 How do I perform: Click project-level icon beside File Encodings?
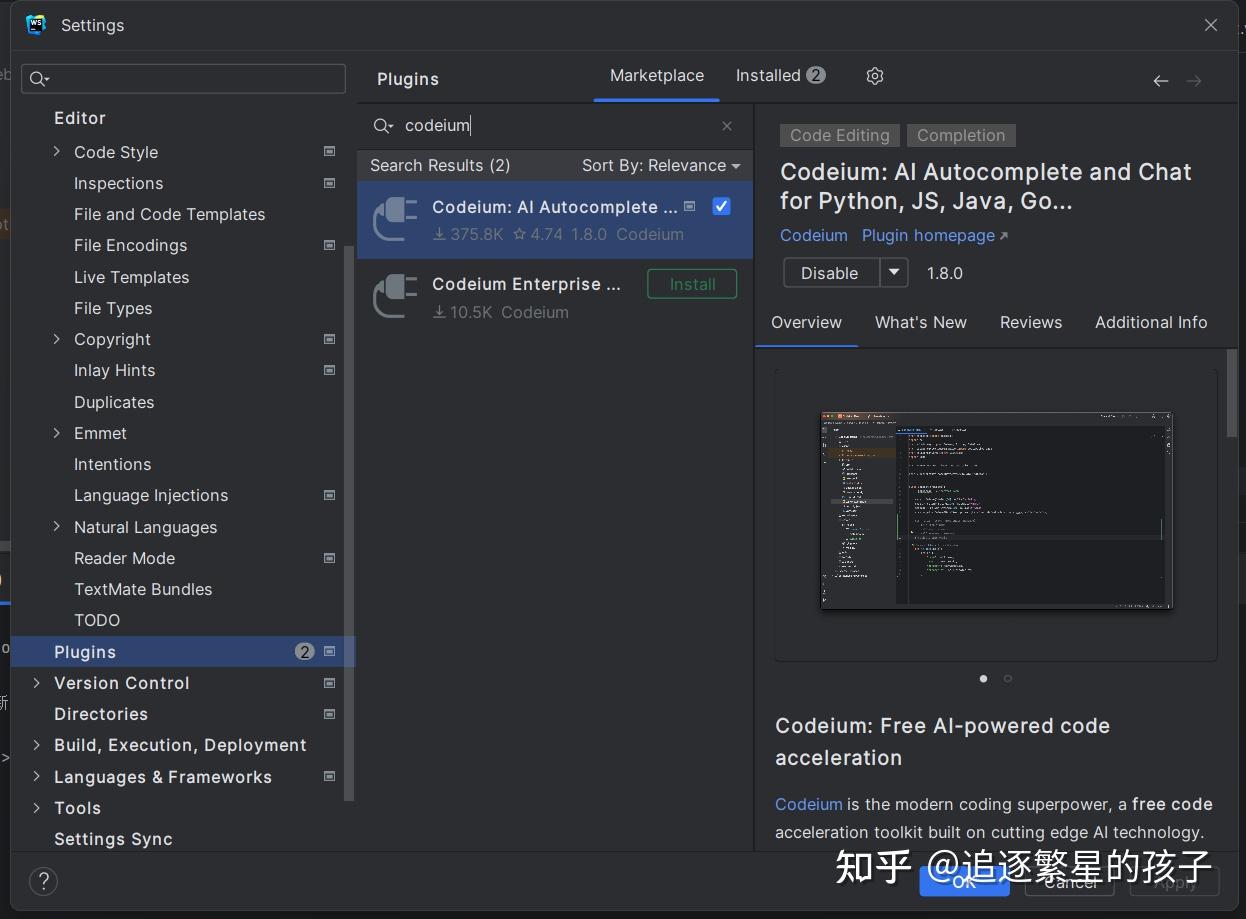point(329,245)
